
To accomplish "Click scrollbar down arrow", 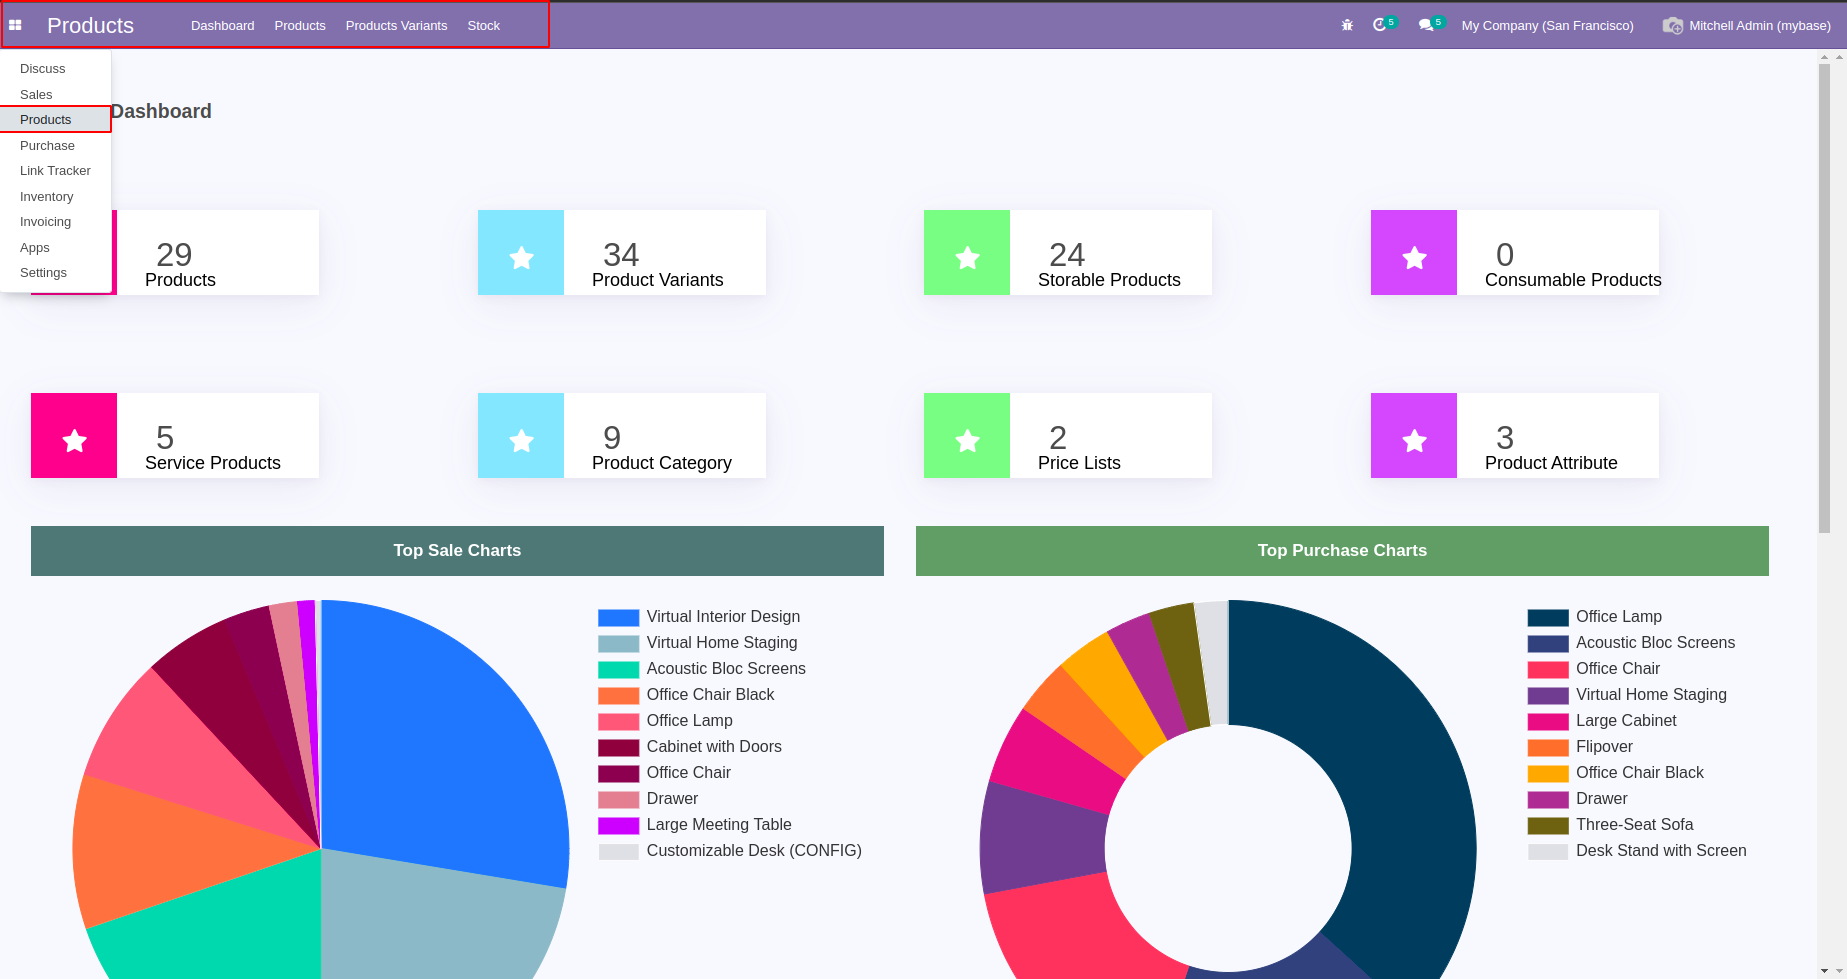I will coord(1825,971).
